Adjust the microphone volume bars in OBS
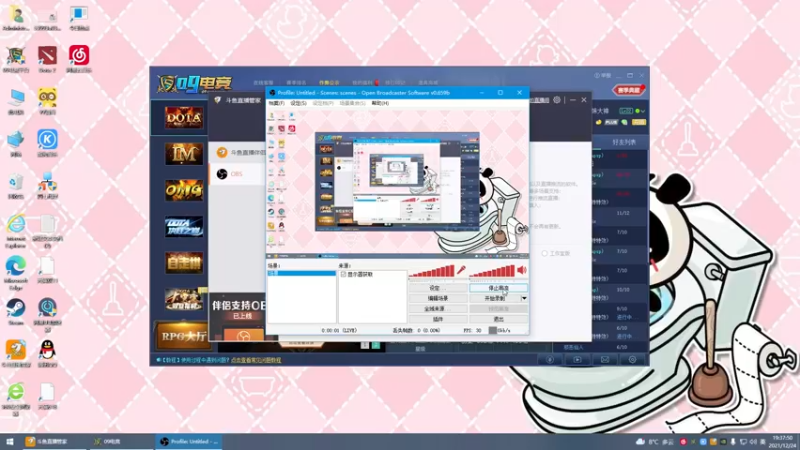This screenshot has width=800, height=450. [432, 271]
